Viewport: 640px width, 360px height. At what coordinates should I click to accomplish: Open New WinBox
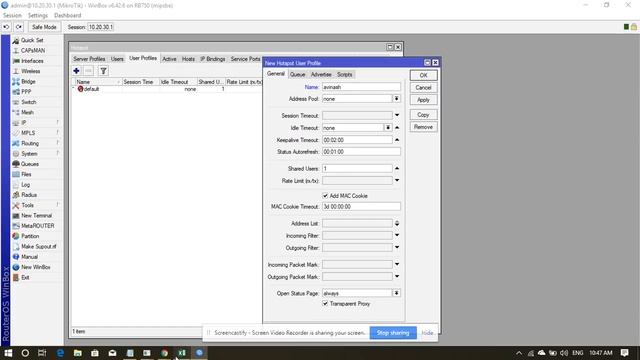tap(36, 267)
